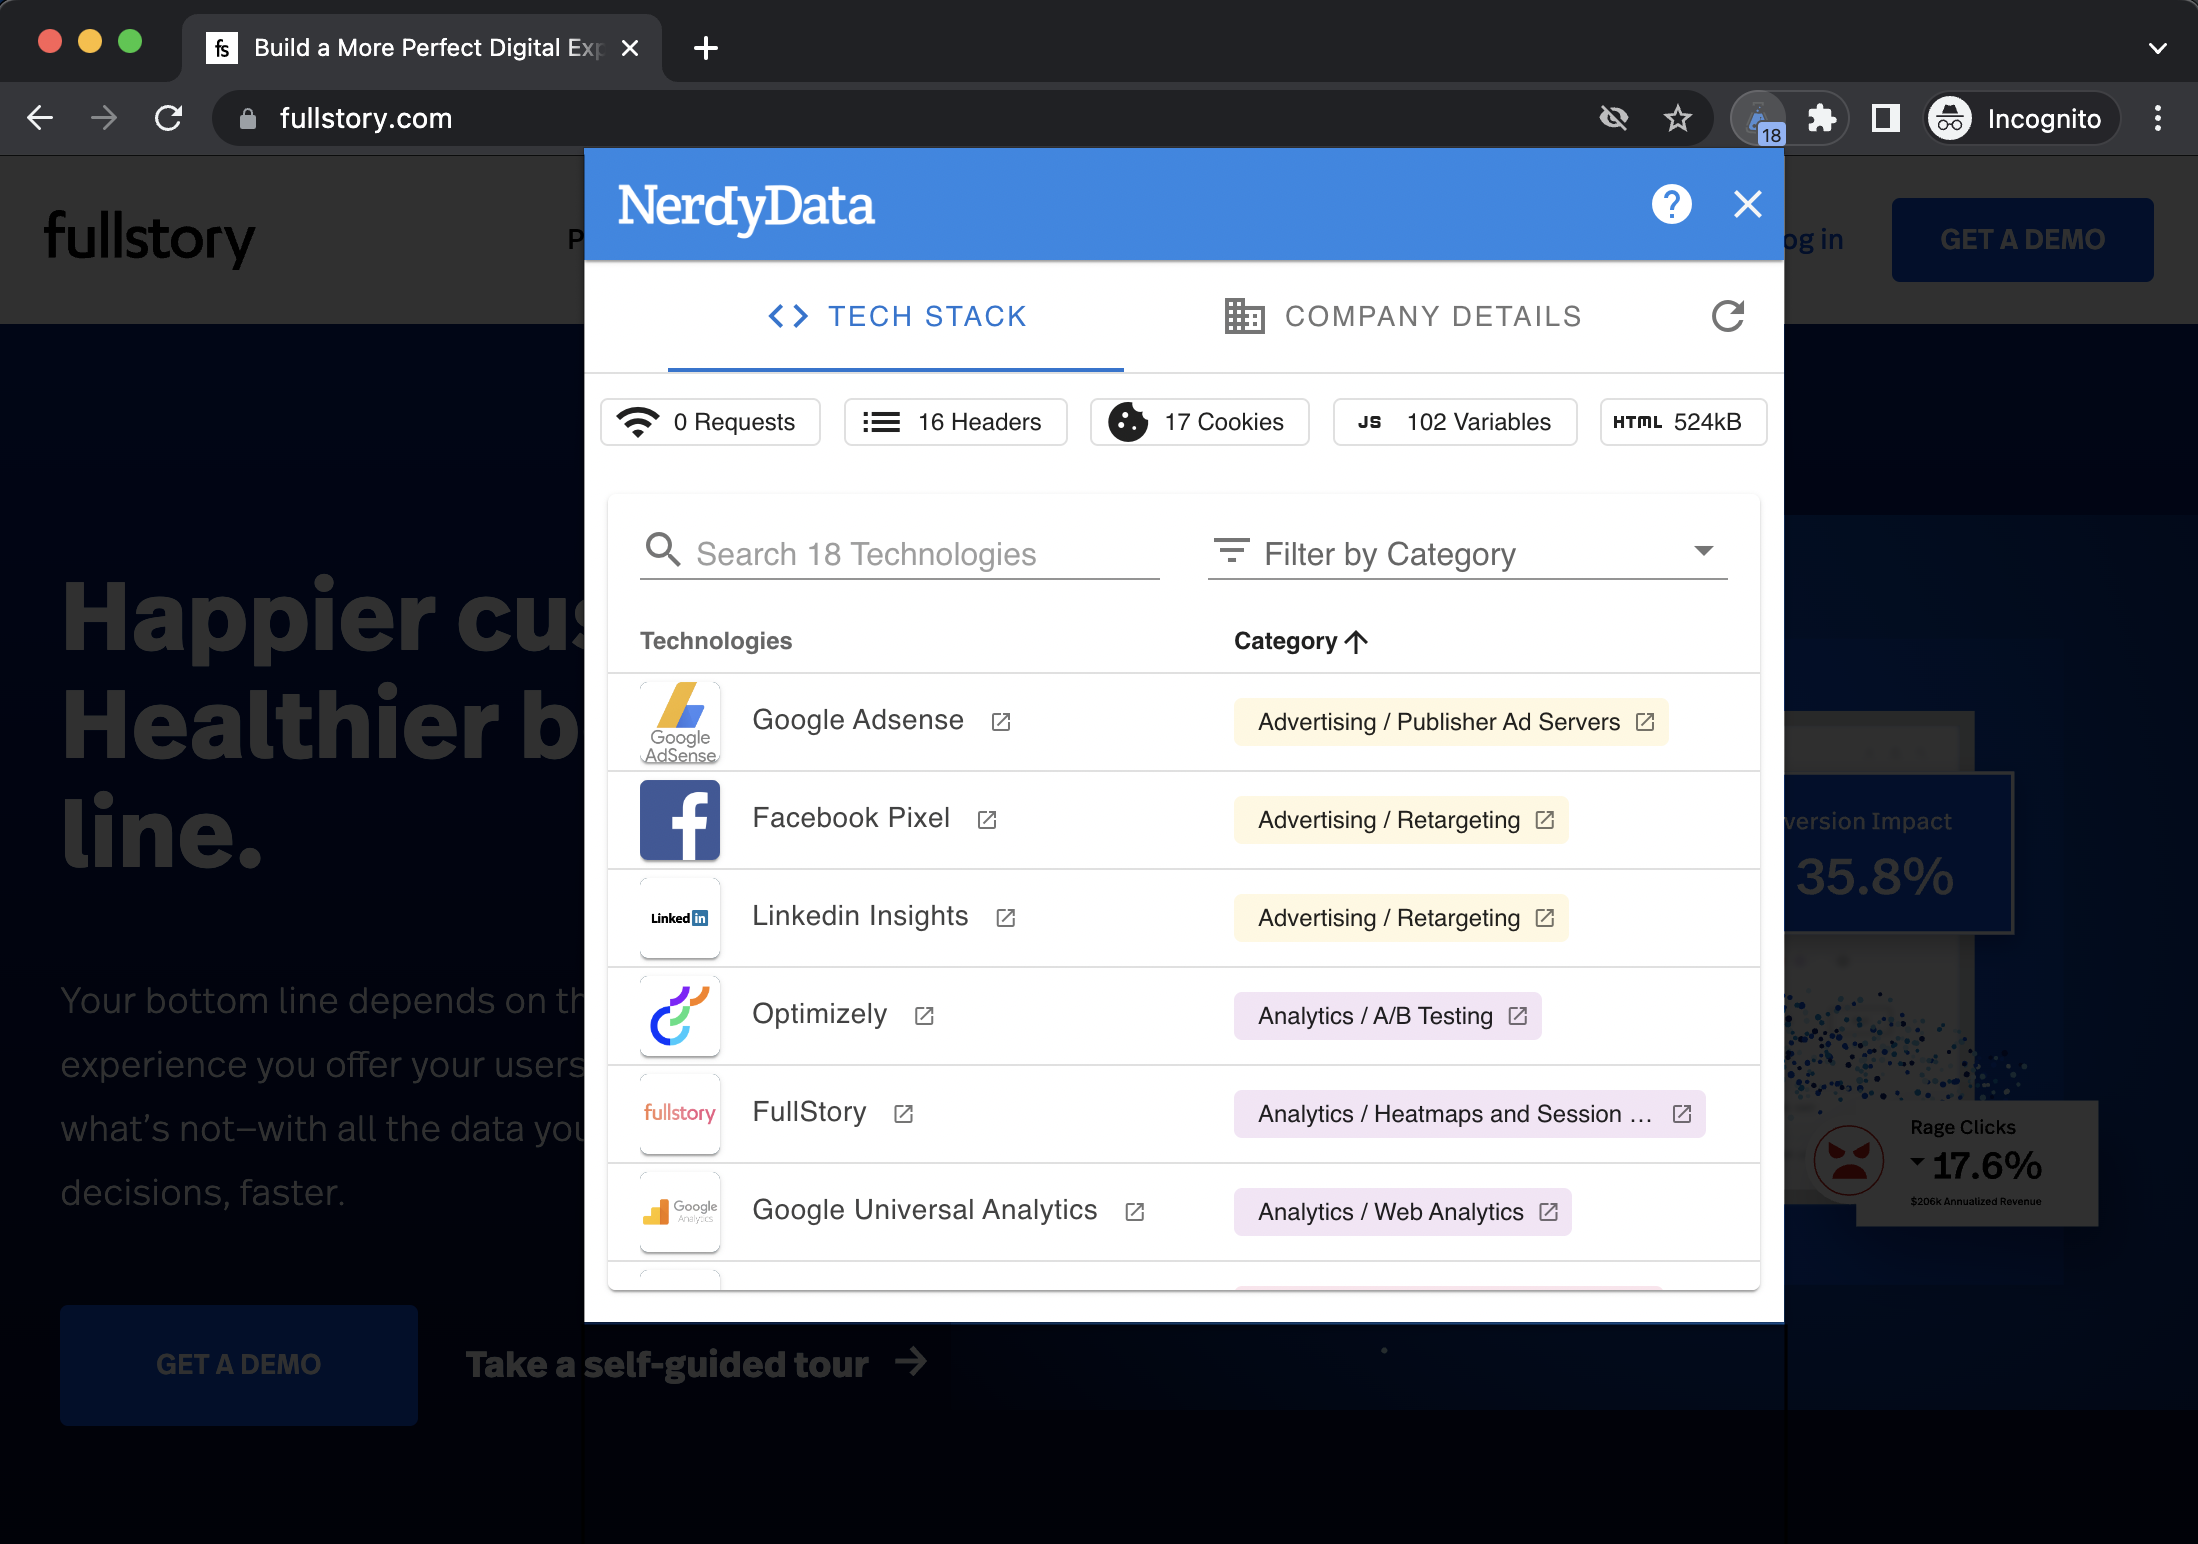Click the fullstory logo thumbnail in list
This screenshot has width=2198, height=1544.
tap(680, 1114)
